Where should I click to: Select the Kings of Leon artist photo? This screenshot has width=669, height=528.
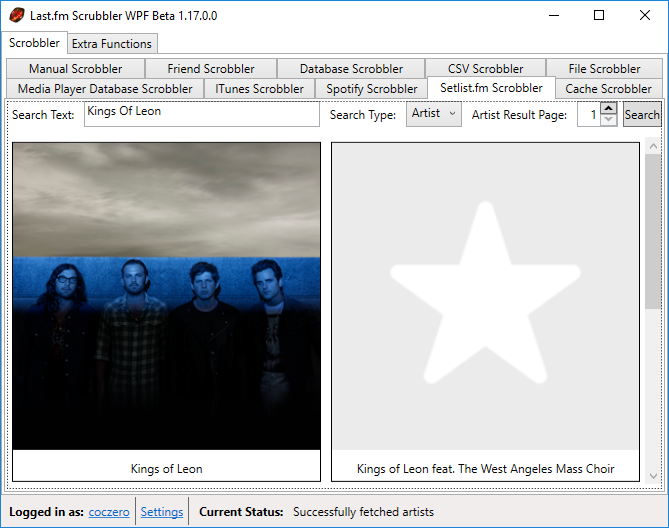click(166, 296)
